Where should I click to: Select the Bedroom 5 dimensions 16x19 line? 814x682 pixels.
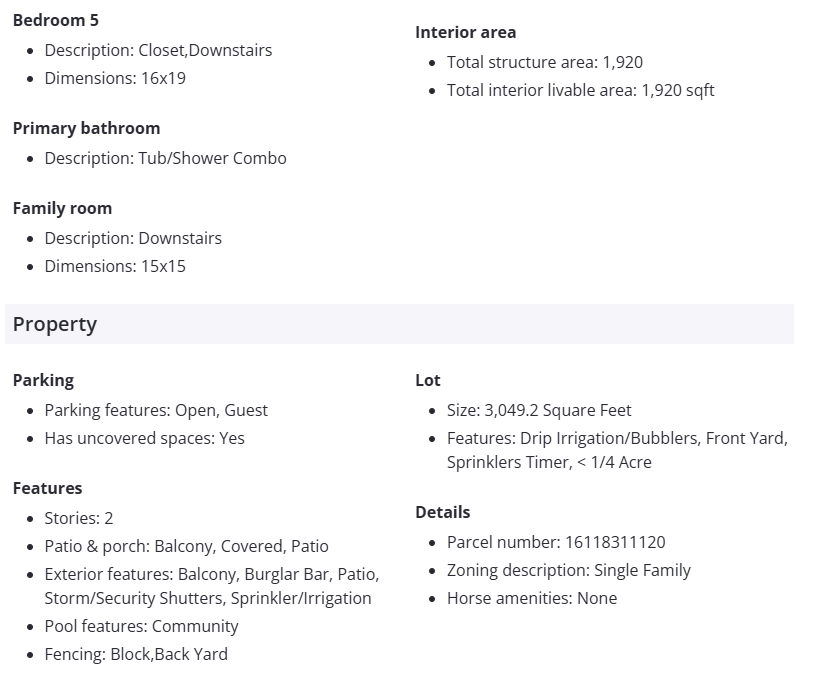115,78
